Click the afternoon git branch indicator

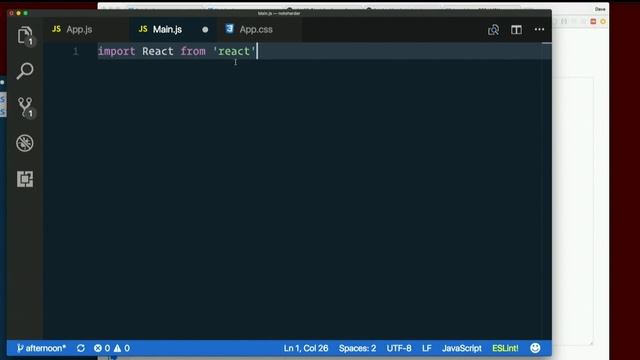[41, 348]
